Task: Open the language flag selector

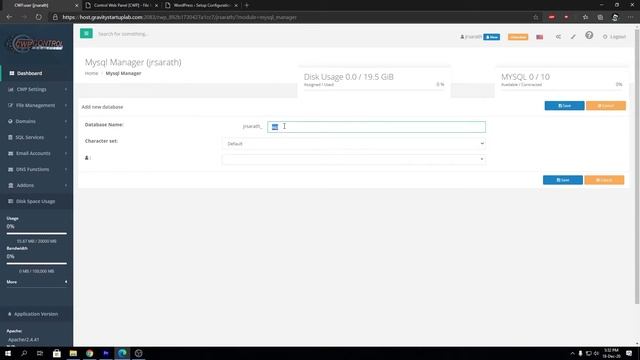Action: click(x=540, y=37)
